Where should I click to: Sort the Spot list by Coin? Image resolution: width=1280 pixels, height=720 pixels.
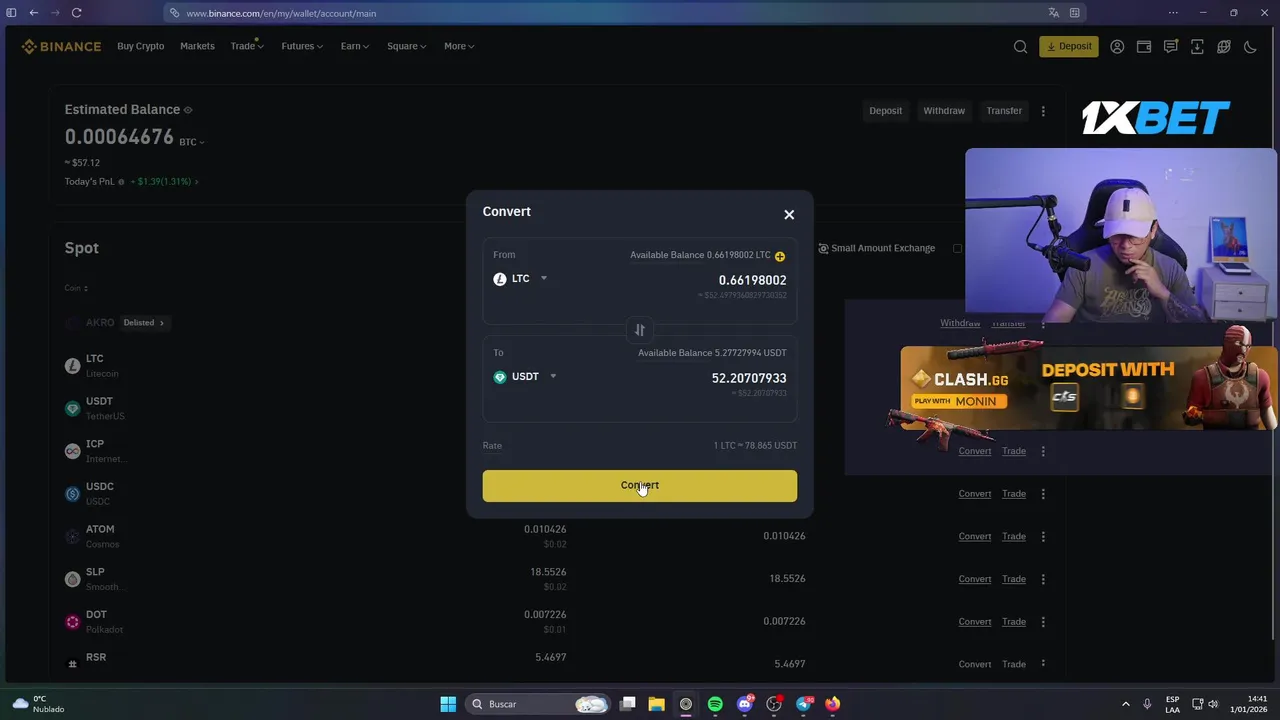pos(76,288)
